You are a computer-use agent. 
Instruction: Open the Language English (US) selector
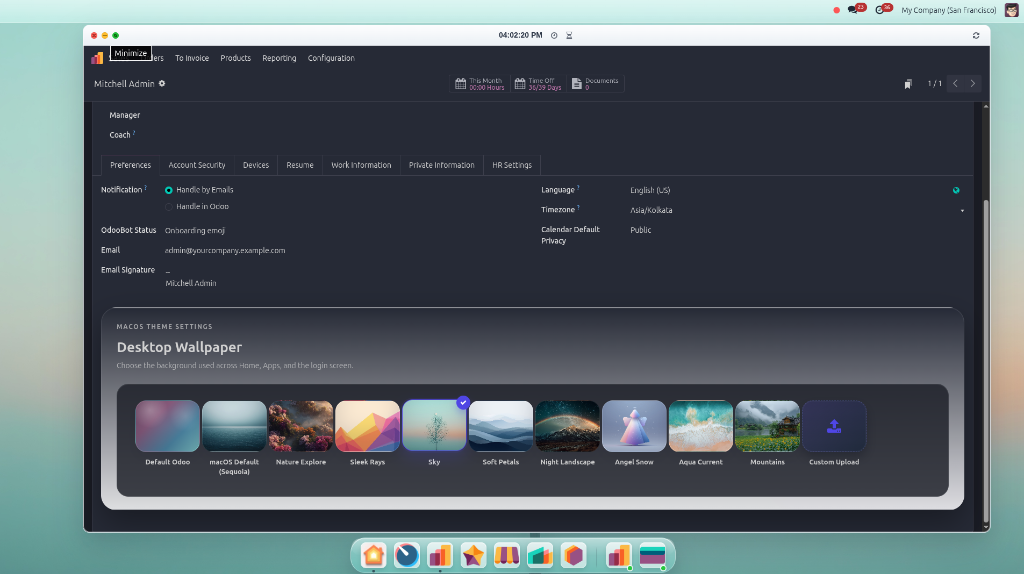click(x=789, y=190)
